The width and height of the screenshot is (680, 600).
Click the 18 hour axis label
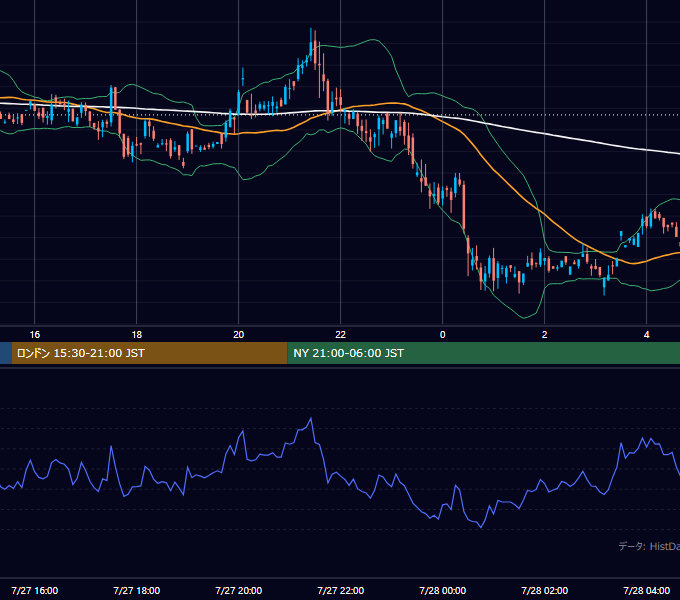point(137,335)
